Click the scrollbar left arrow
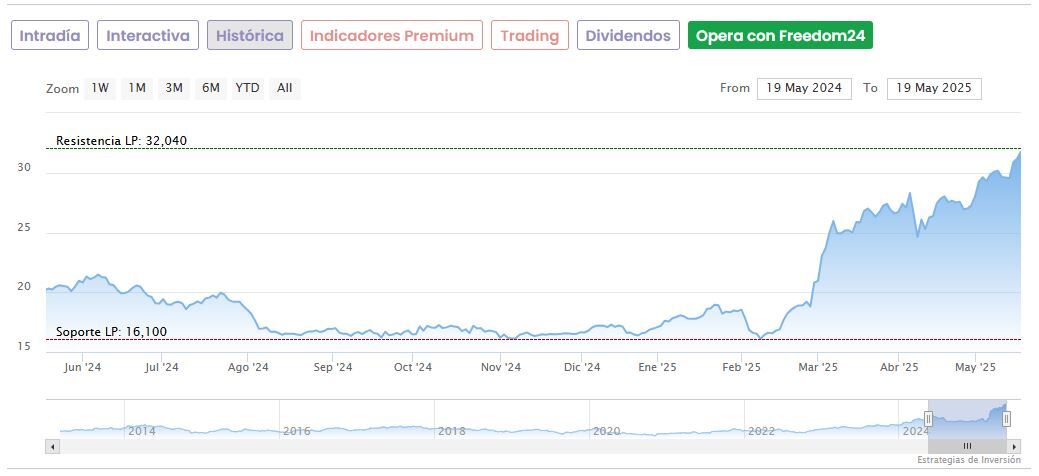Viewport: 1039px width, 476px height. 51,446
